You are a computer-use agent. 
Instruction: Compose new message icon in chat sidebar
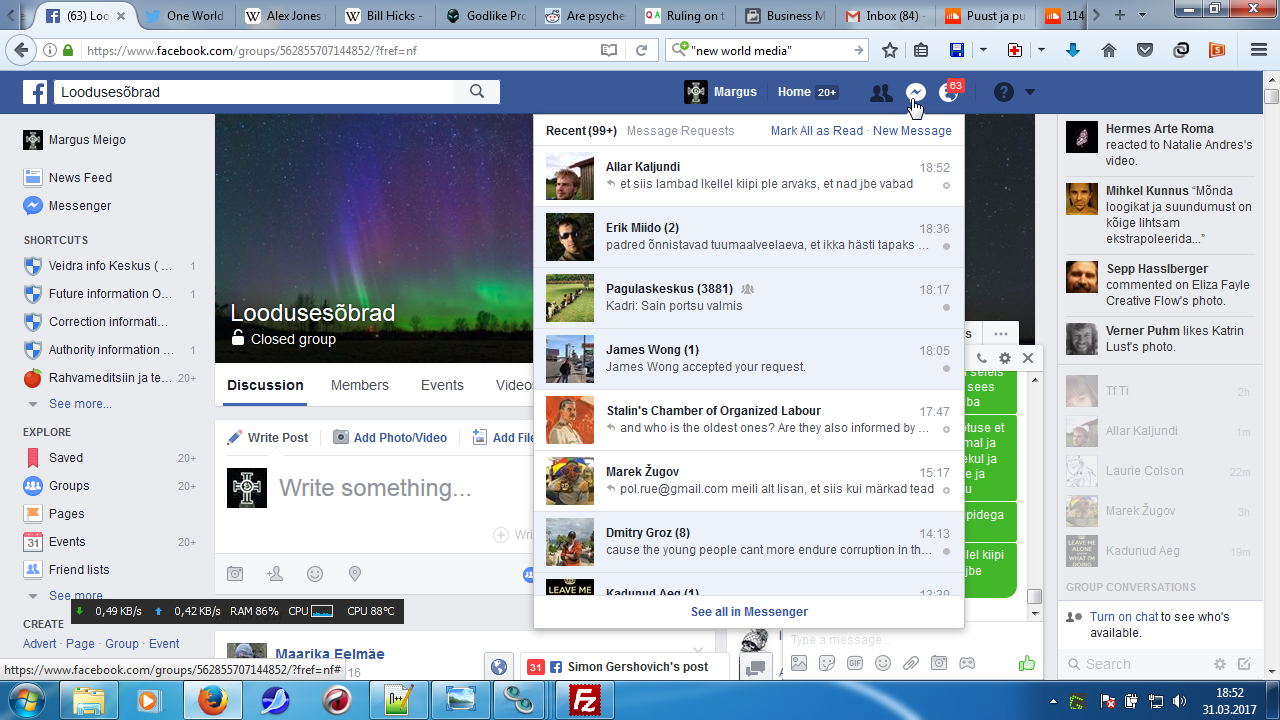click(1244, 664)
